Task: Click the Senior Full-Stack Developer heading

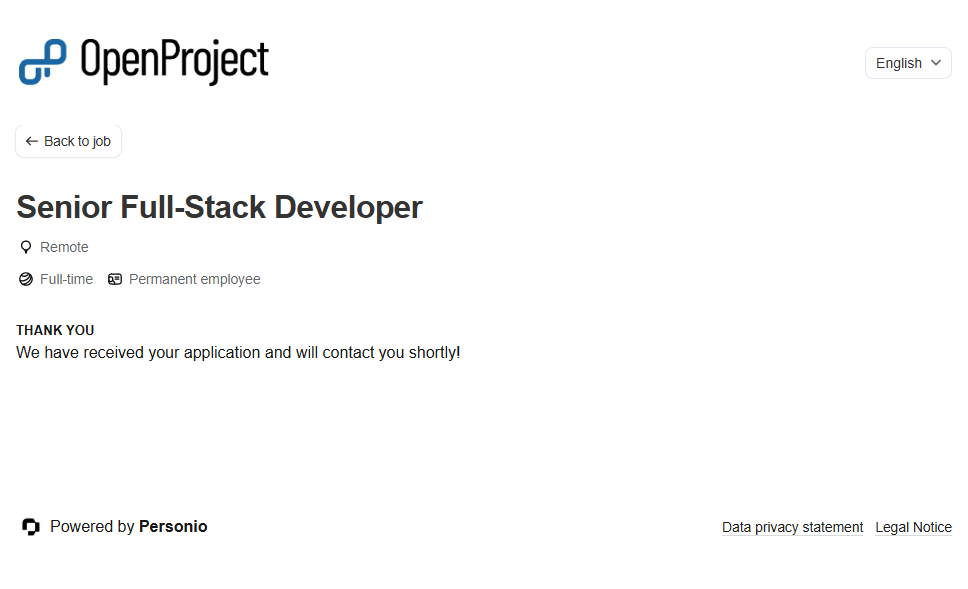Action: click(219, 207)
